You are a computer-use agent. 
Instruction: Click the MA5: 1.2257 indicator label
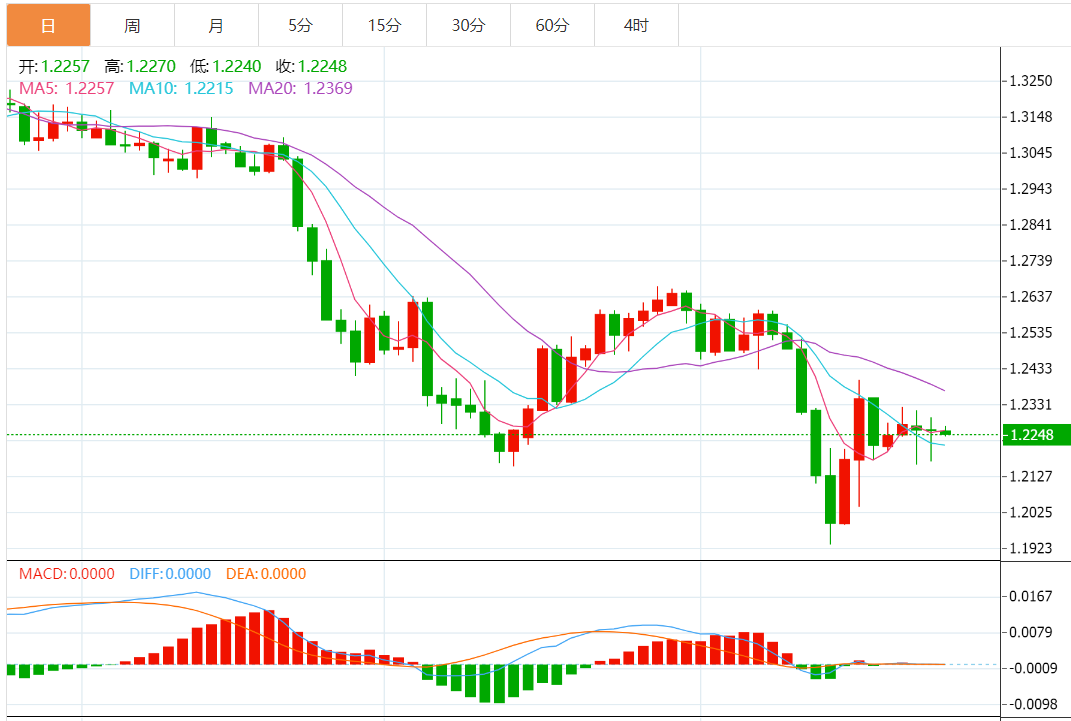point(66,88)
